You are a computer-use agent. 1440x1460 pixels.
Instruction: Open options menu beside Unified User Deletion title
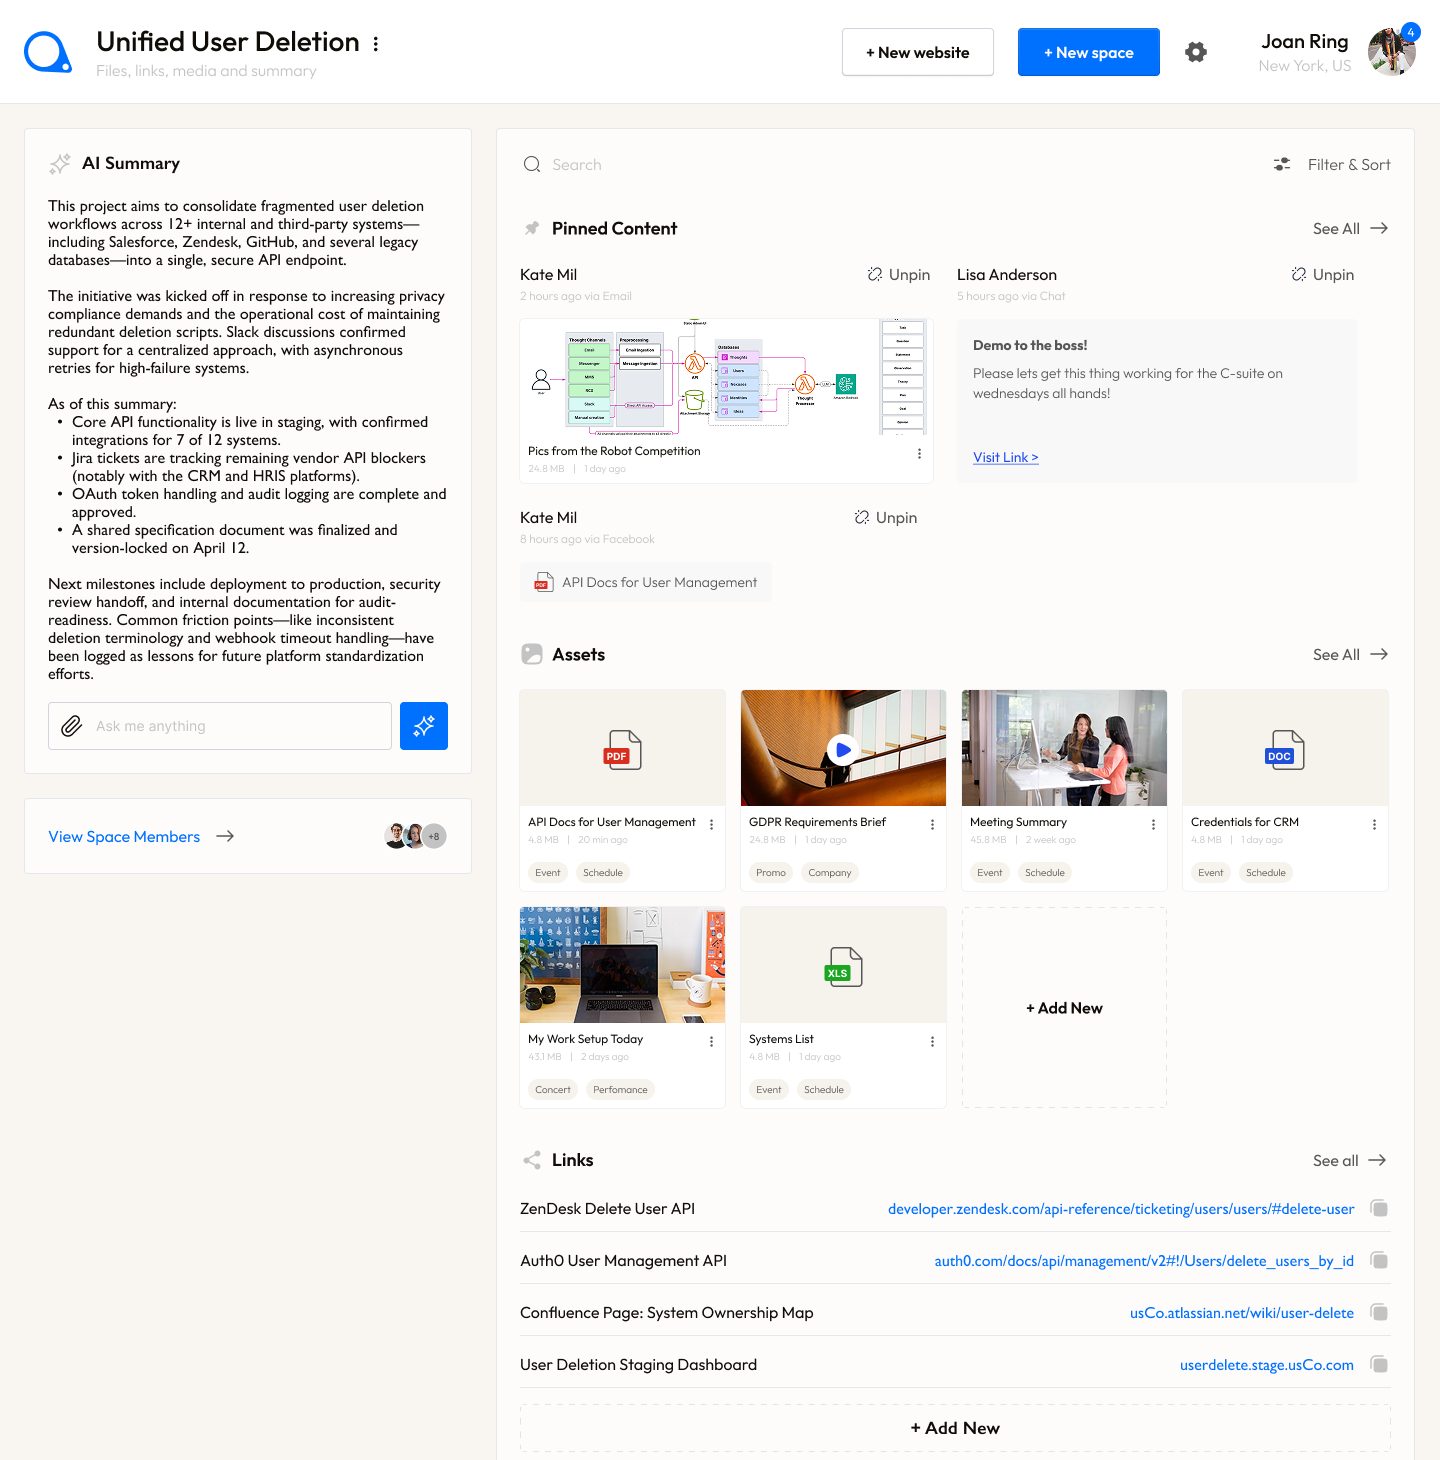(x=376, y=44)
